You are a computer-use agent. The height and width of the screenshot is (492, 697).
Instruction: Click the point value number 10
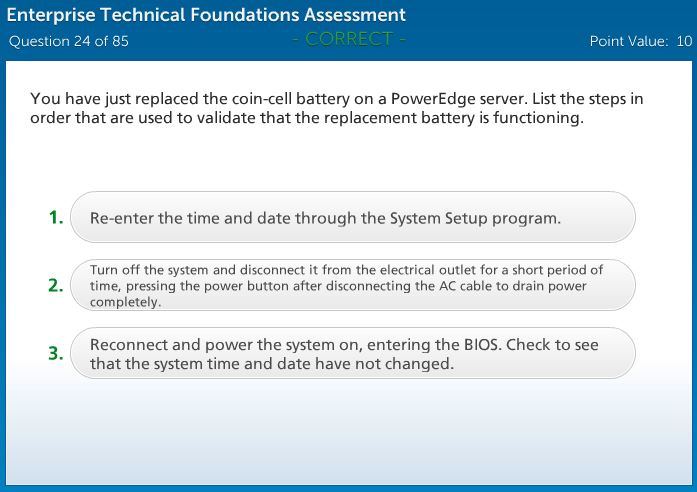point(684,41)
